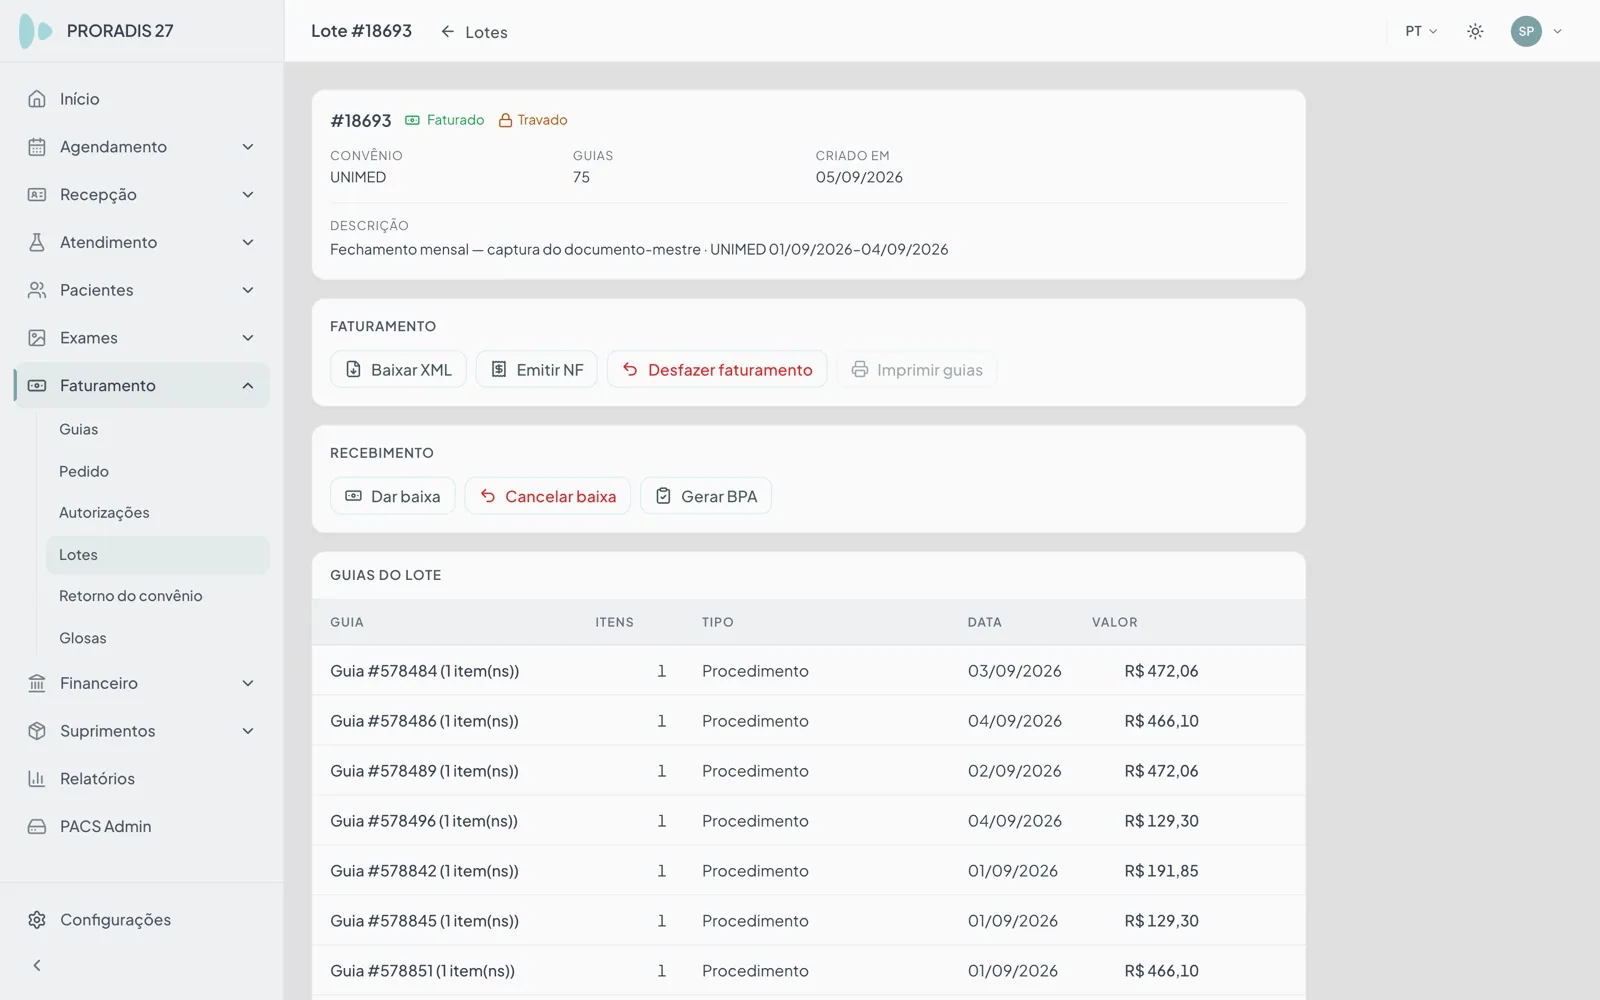Click the Financeiro bank icon
The height and width of the screenshot is (1000, 1600).
(37, 683)
